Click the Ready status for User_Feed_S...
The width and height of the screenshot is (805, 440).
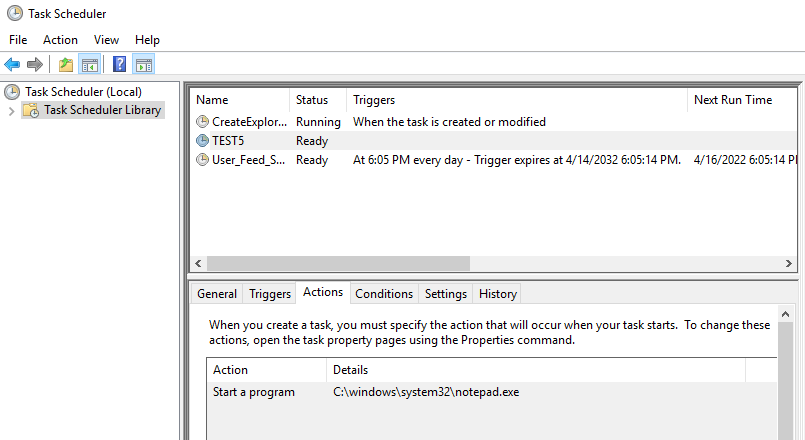tap(312, 160)
